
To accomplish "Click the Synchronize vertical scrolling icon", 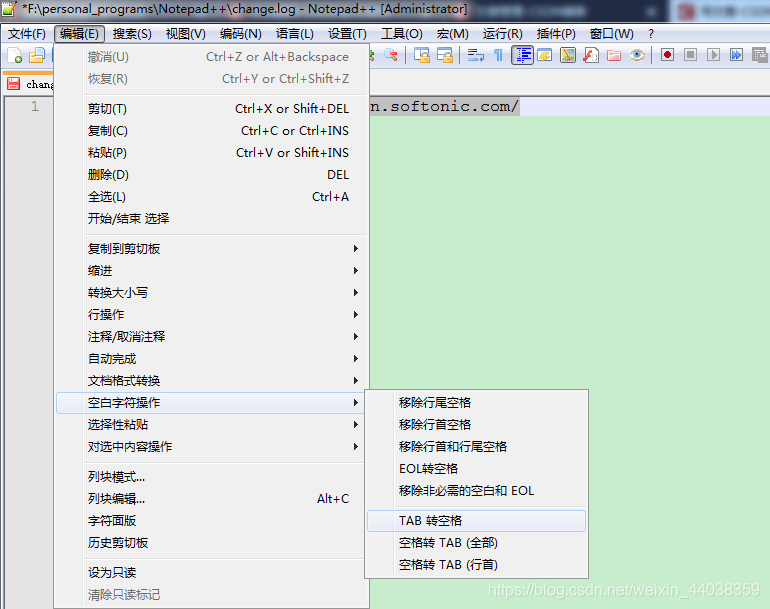I will tap(421, 55).
